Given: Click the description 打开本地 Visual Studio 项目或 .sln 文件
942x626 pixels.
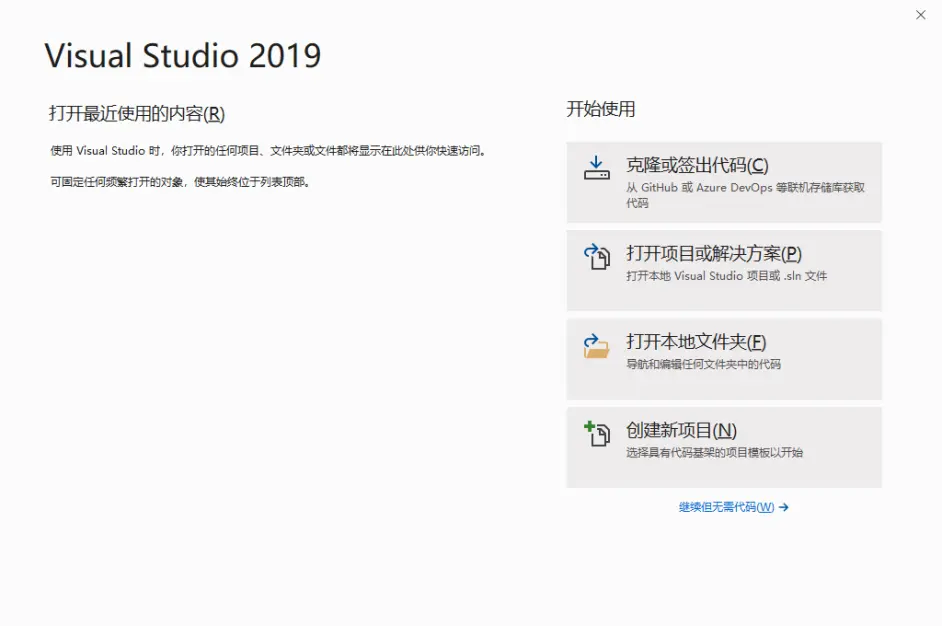Looking at the screenshot, I should coord(726,276).
